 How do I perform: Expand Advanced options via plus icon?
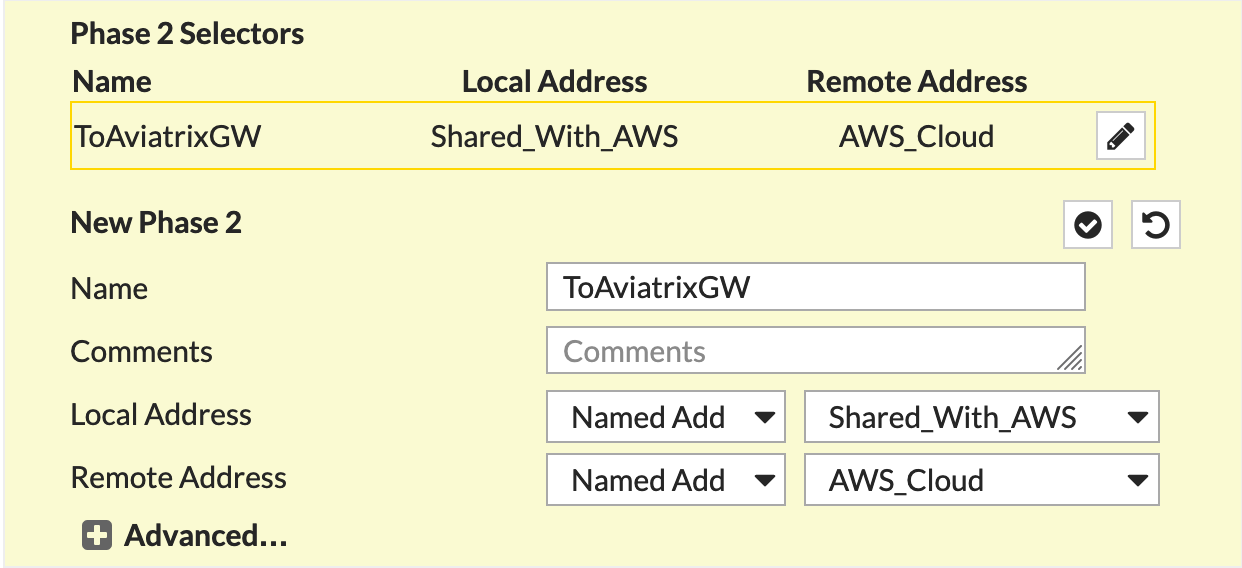click(96, 536)
